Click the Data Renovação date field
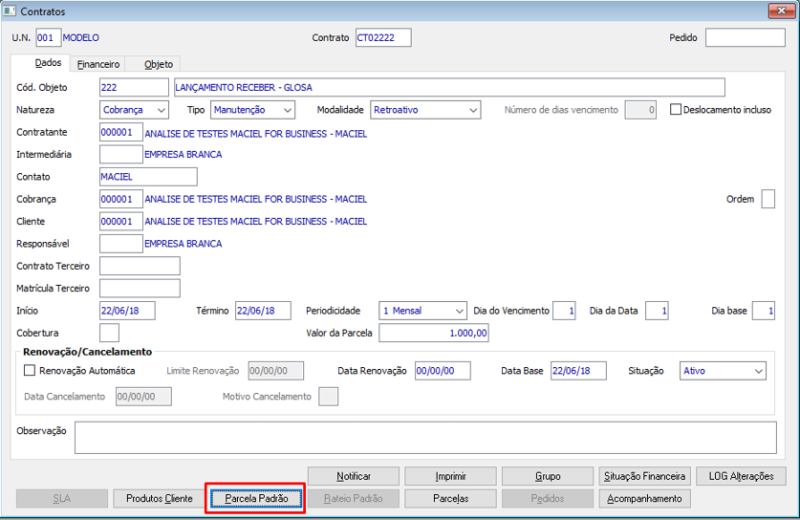This screenshot has height=520, width=800. pyautogui.click(x=443, y=371)
